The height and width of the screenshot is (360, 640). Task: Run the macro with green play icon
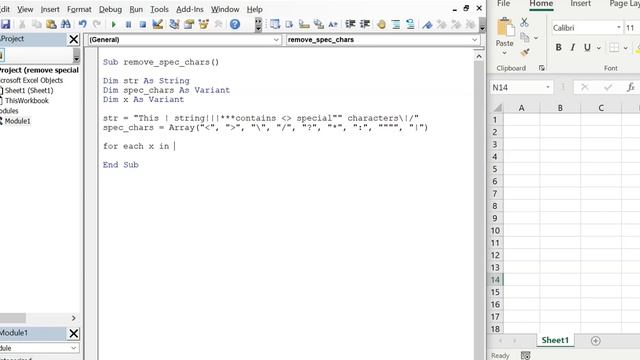[113, 24]
